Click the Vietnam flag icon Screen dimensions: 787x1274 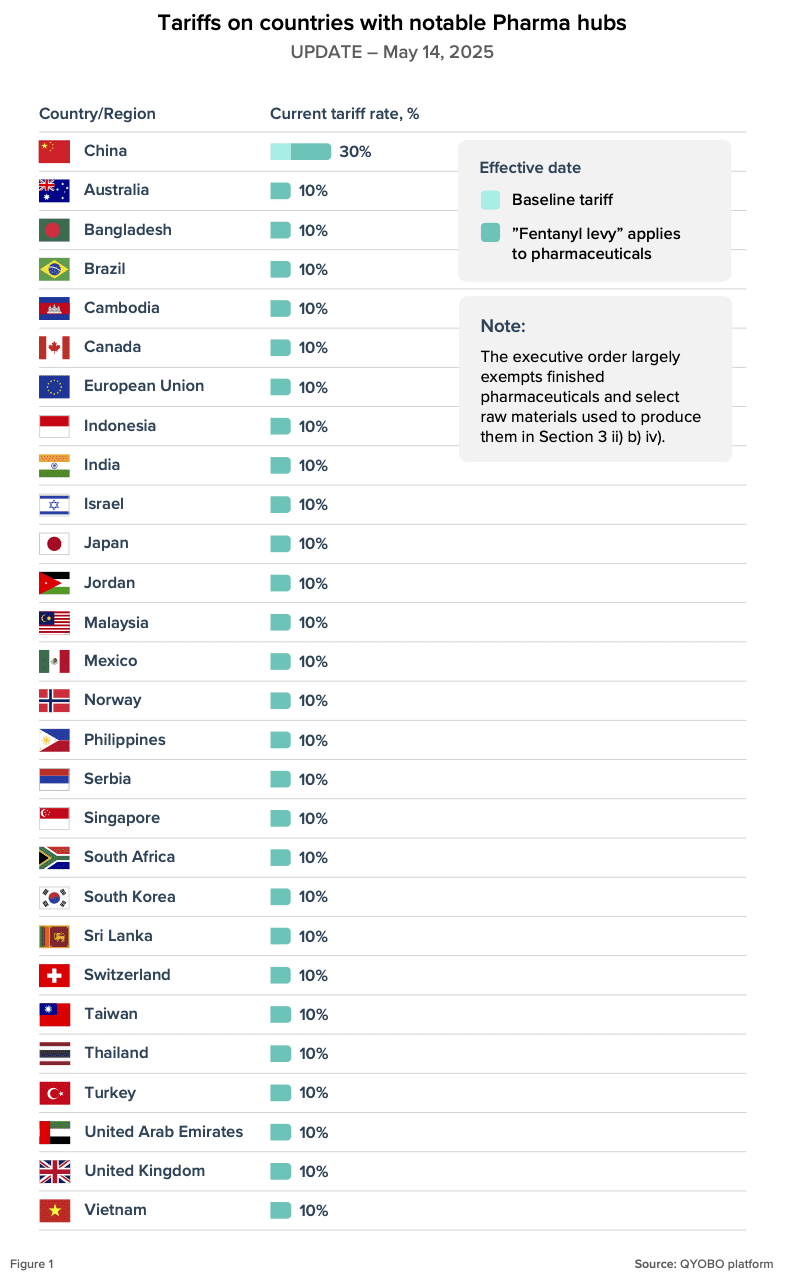(x=54, y=1210)
